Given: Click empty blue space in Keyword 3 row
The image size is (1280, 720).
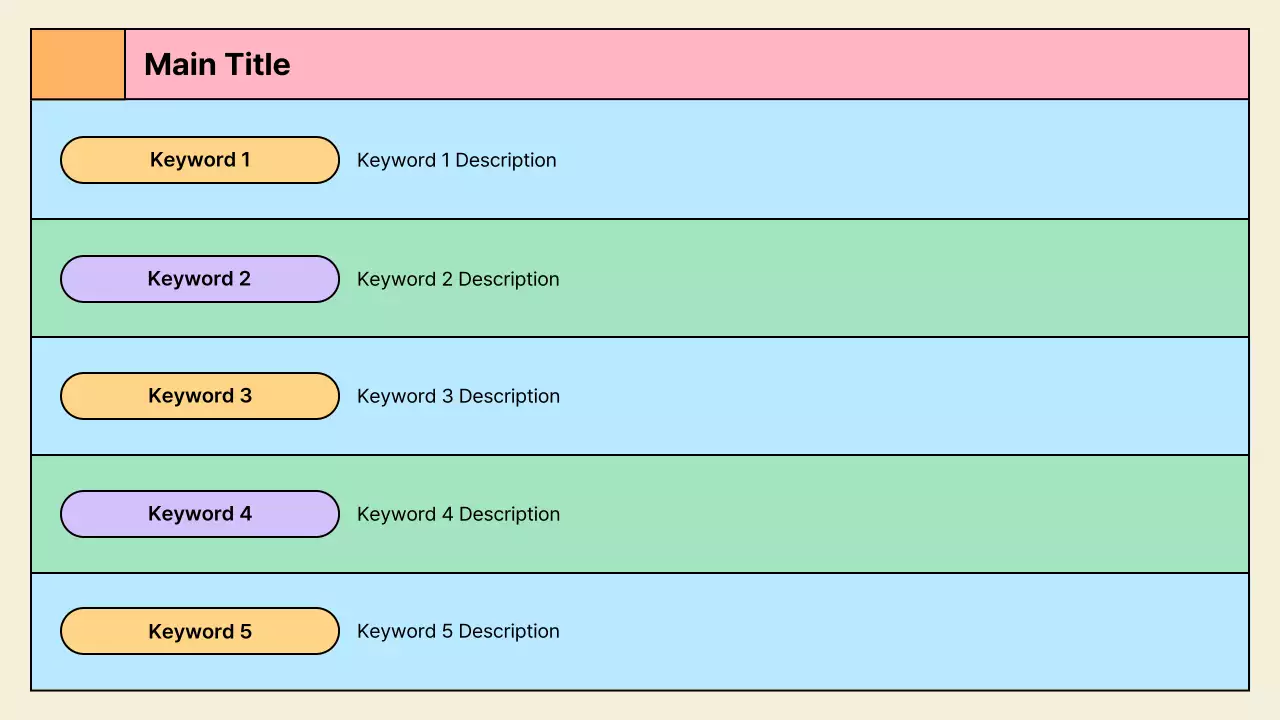Looking at the screenshot, I should pos(900,396).
